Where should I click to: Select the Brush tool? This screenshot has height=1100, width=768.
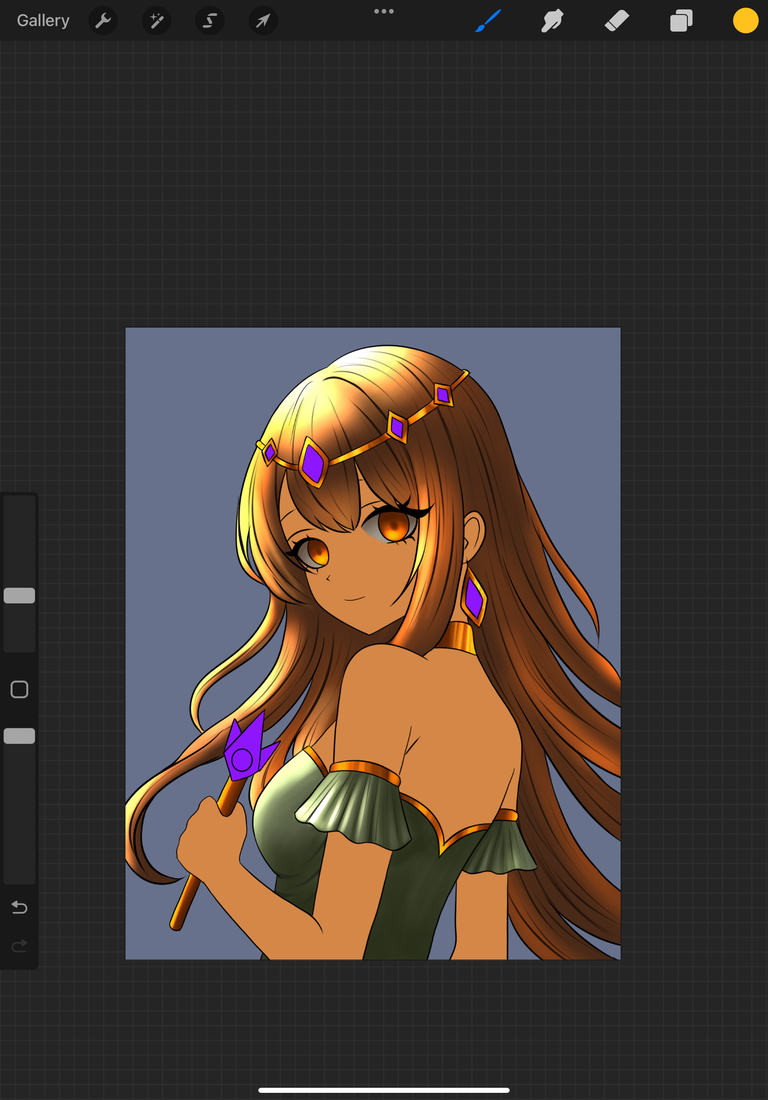(488, 20)
